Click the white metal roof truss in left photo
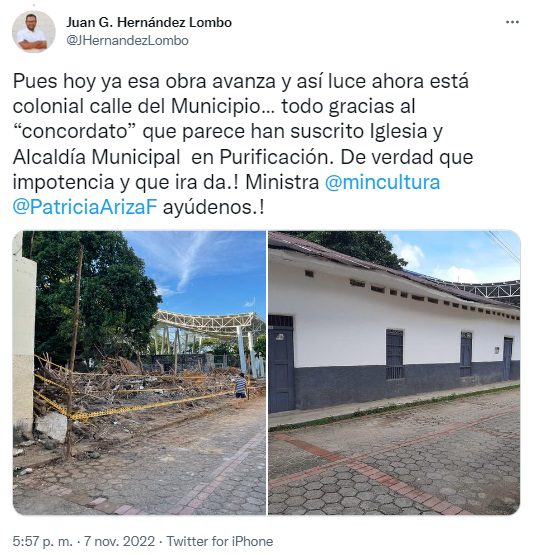534x555 pixels. (x=211, y=322)
